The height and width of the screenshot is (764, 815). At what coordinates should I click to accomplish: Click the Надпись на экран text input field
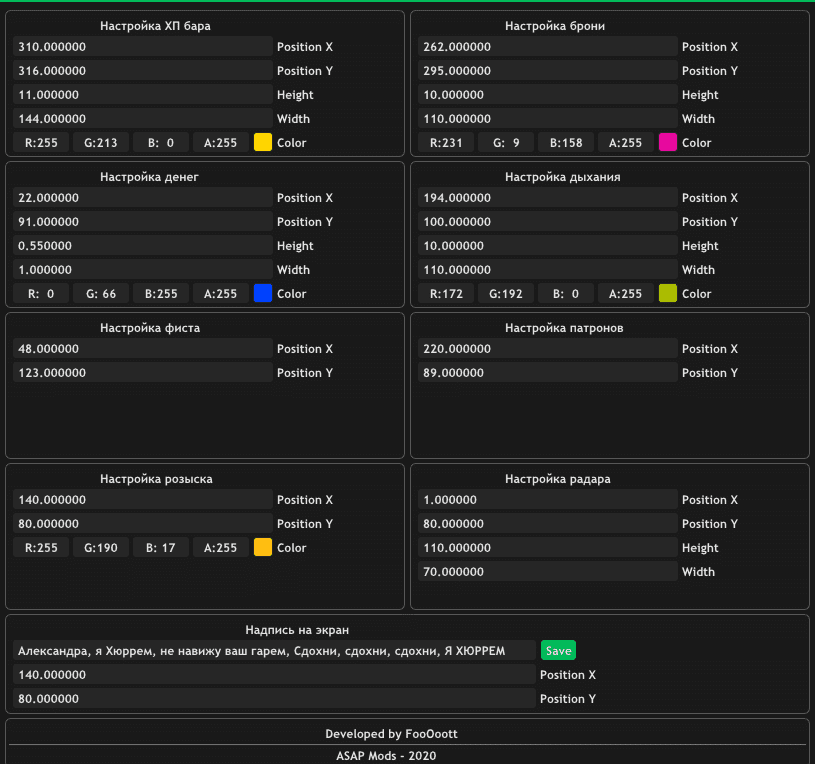(x=275, y=651)
